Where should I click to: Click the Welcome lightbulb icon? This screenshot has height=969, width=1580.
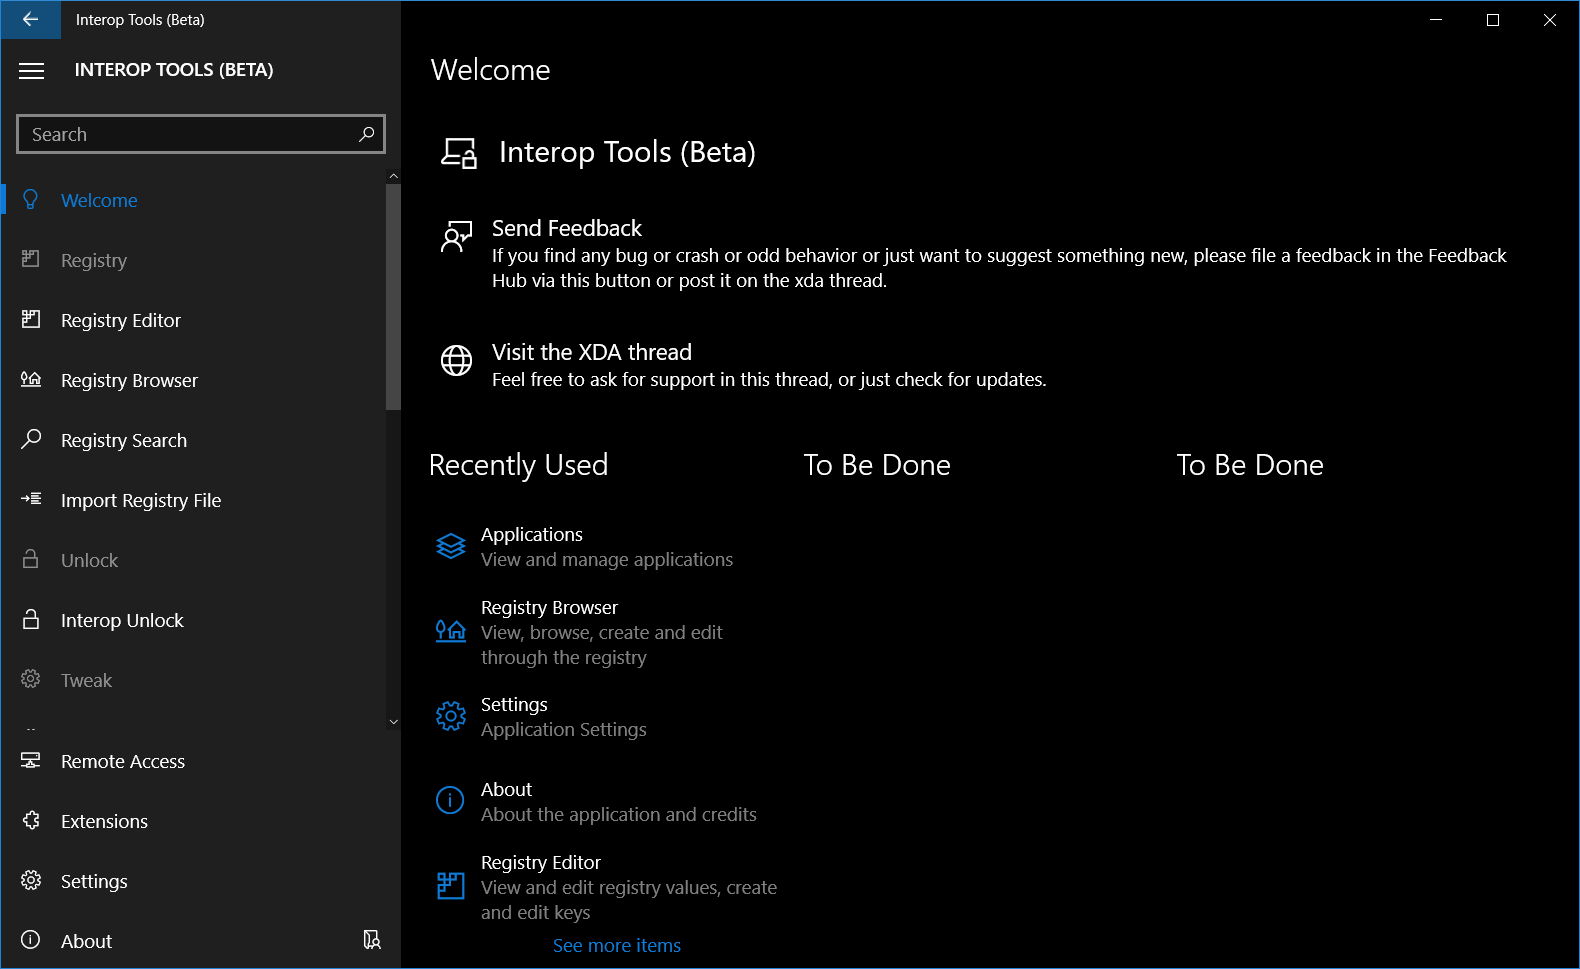point(31,200)
